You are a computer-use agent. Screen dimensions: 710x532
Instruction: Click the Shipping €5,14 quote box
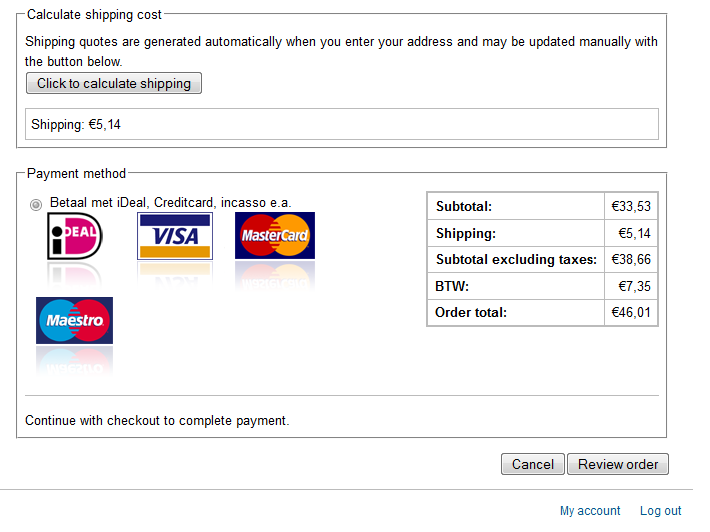(x=342, y=124)
